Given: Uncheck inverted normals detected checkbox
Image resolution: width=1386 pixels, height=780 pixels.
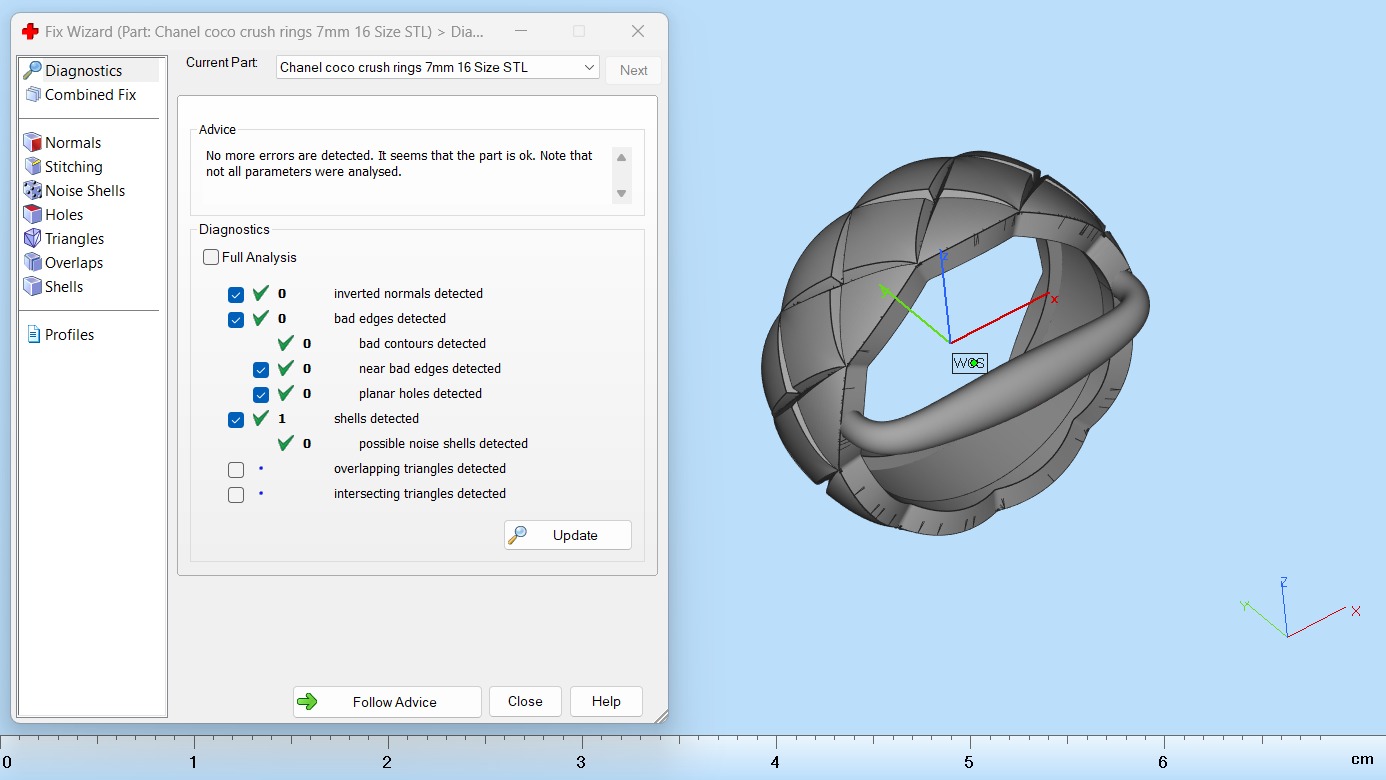Looking at the screenshot, I should pyautogui.click(x=236, y=295).
